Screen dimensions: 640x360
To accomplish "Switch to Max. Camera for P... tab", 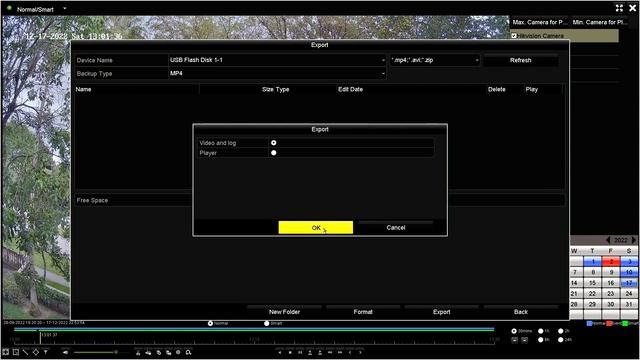I will 539,22.
